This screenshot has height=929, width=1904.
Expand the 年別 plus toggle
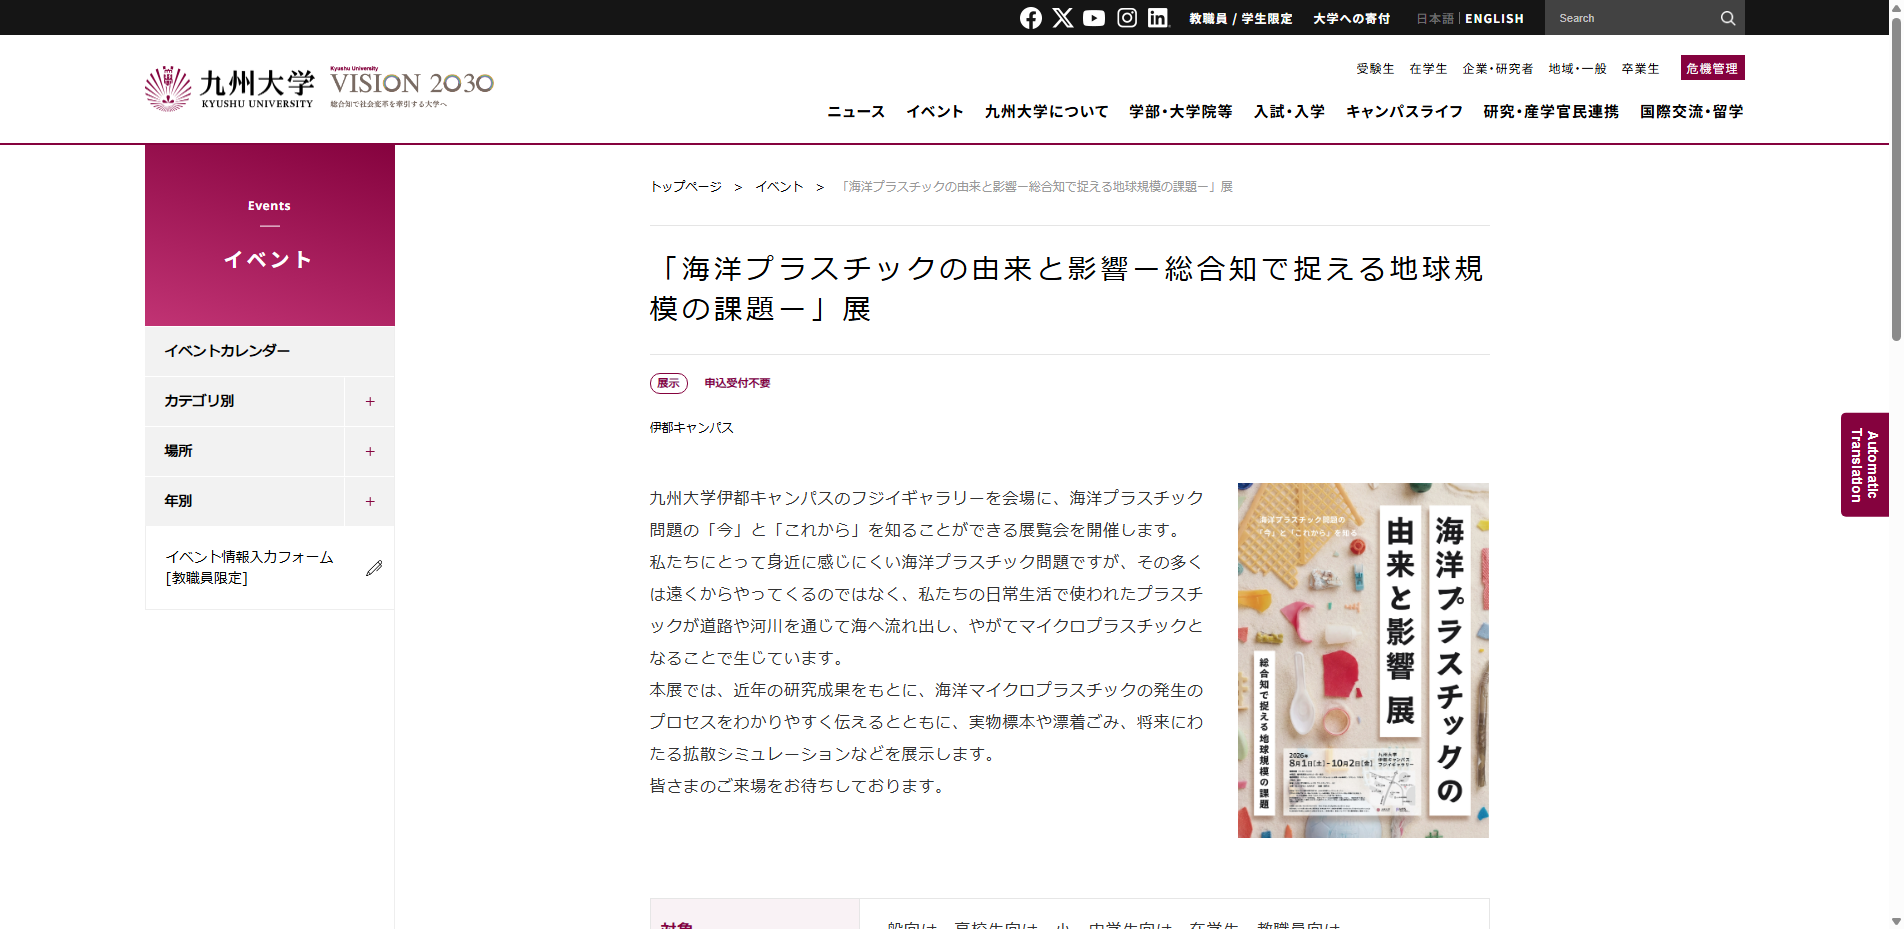370,501
